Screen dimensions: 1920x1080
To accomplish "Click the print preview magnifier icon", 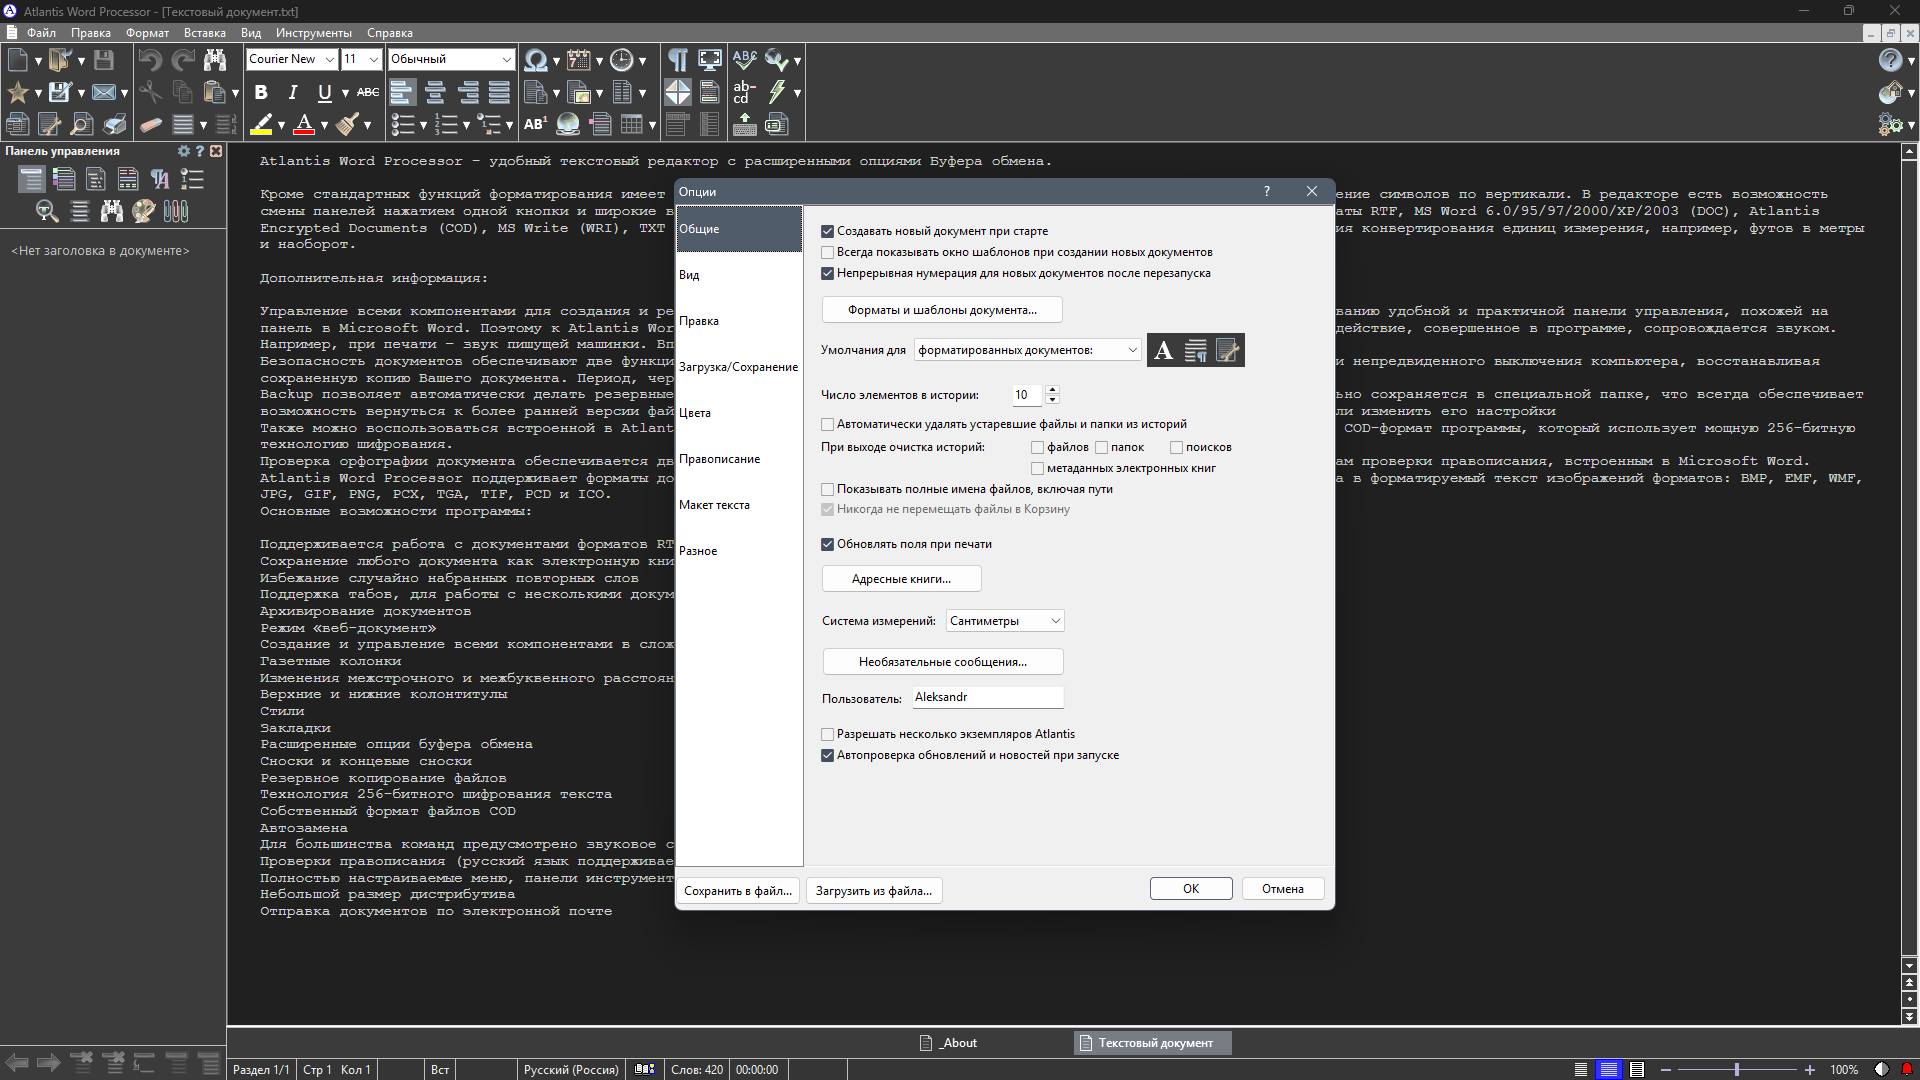I will [x=82, y=125].
